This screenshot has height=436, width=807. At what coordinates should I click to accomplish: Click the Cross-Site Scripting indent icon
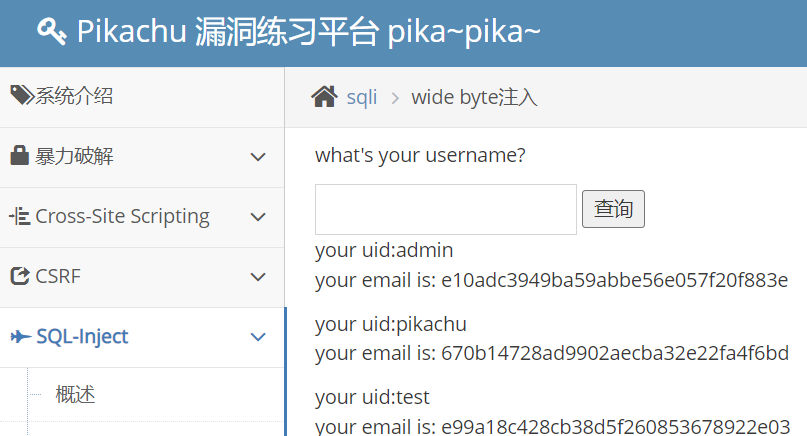20,216
